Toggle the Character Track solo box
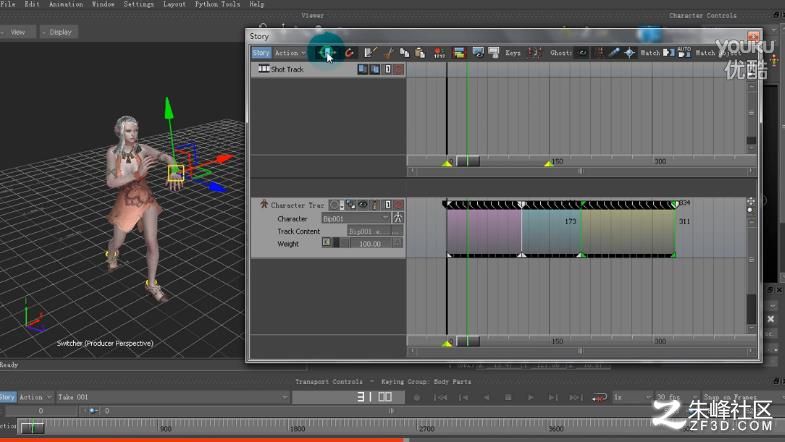Screen dimensions: 785x442 [x=387, y=205]
